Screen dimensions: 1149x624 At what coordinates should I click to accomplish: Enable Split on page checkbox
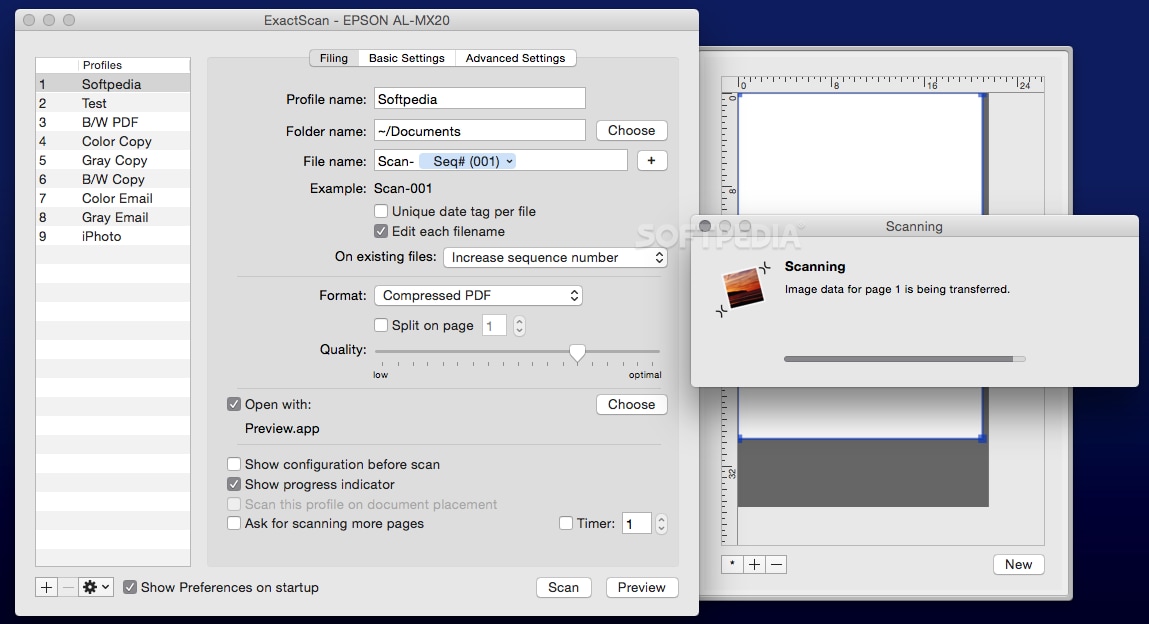pos(381,324)
